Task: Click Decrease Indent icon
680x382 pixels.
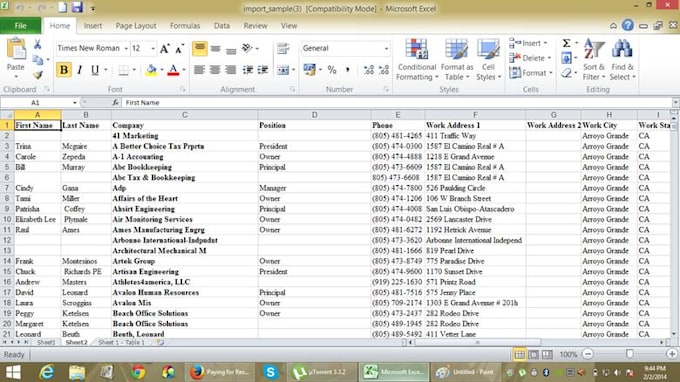Action: point(248,70)
